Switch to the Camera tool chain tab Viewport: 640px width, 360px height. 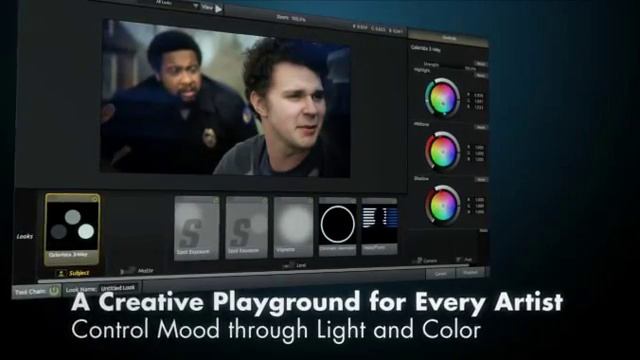pyautogui.click(x=425, y=260)
